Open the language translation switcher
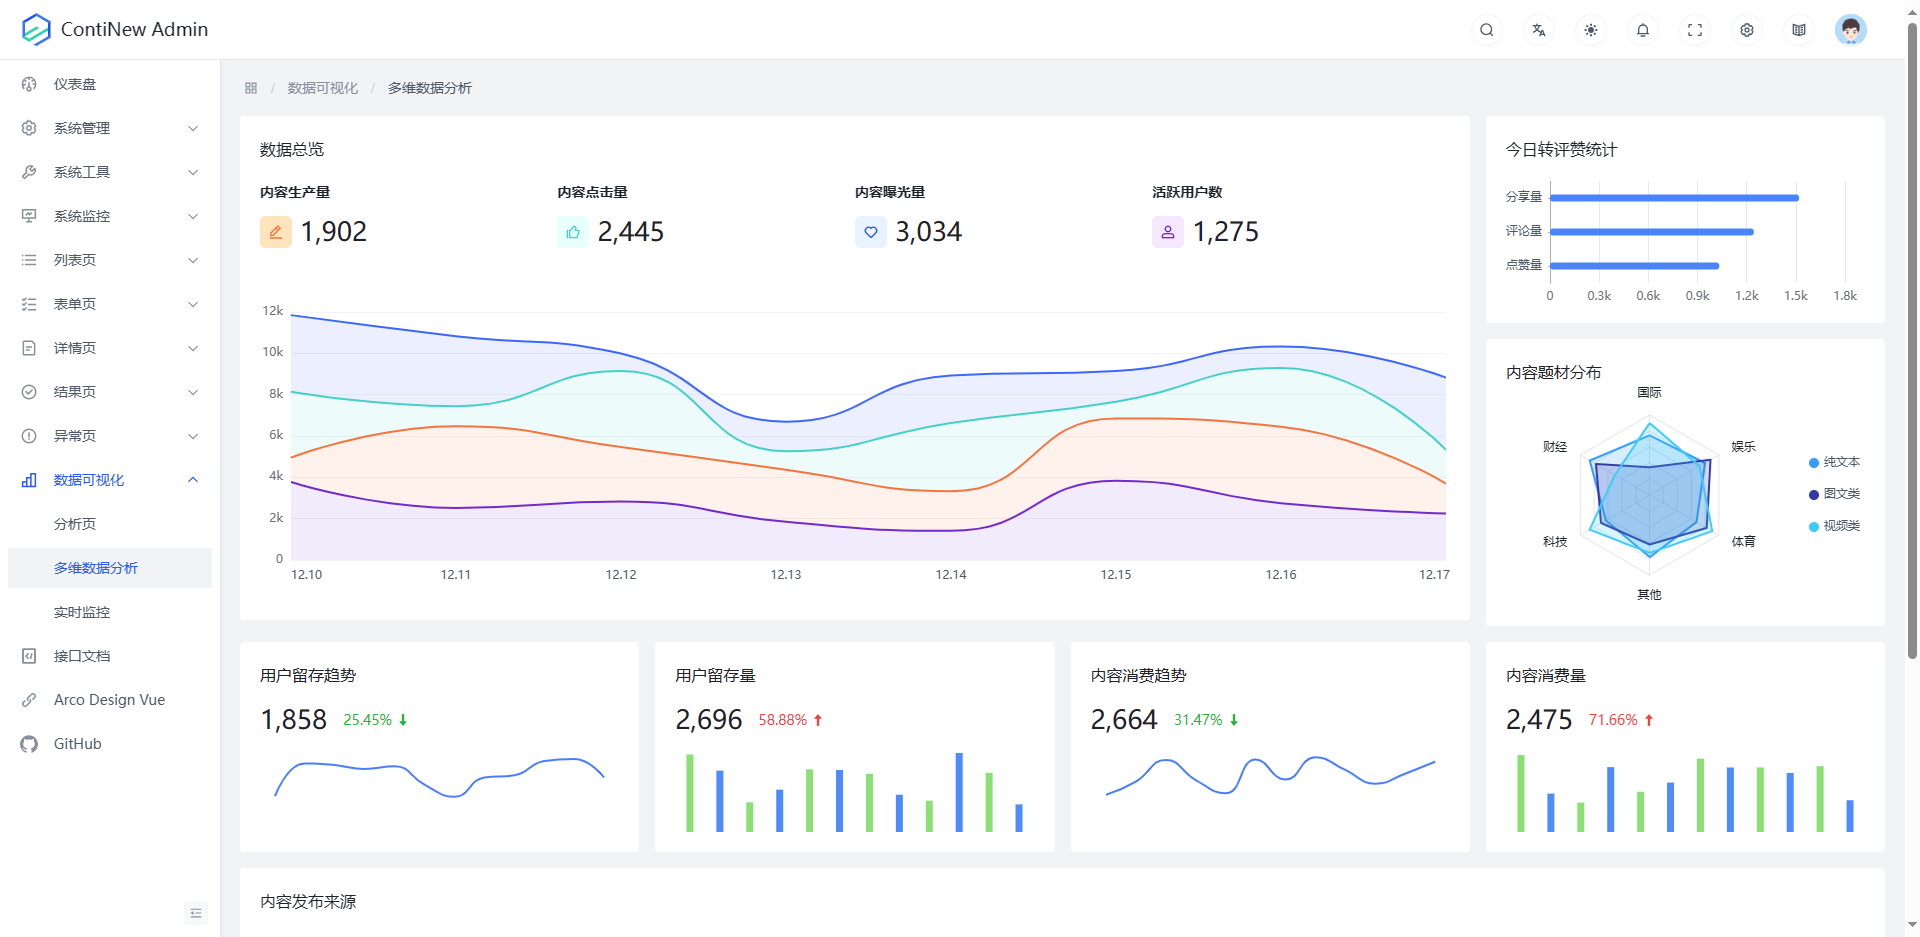 1539,30
